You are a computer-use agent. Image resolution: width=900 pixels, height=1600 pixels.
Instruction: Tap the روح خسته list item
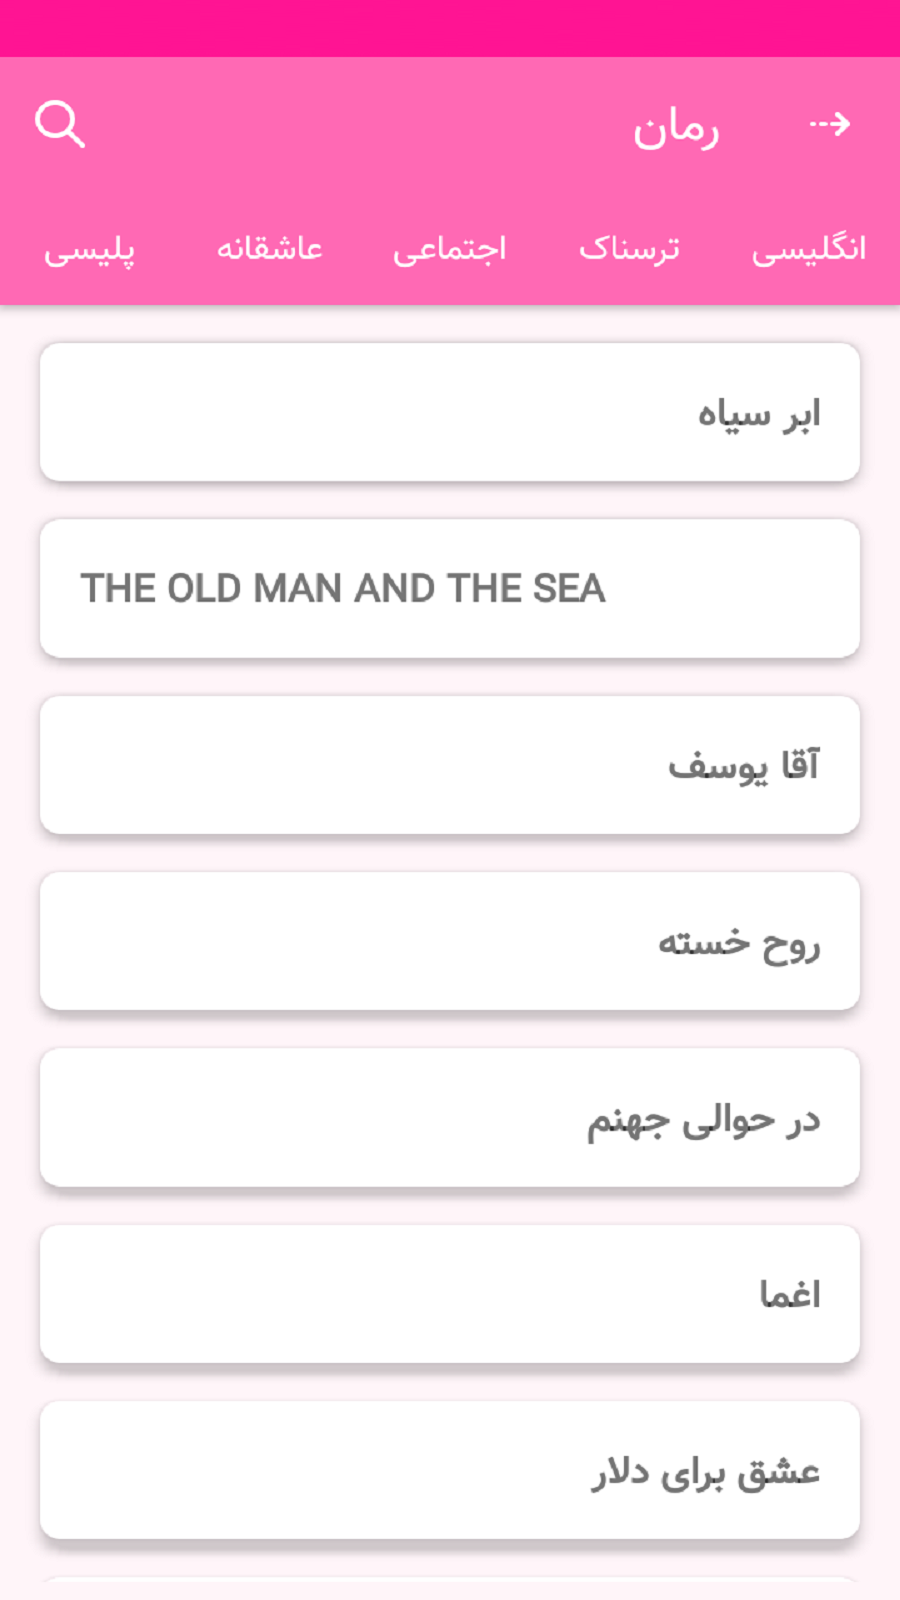pos(450,941)
